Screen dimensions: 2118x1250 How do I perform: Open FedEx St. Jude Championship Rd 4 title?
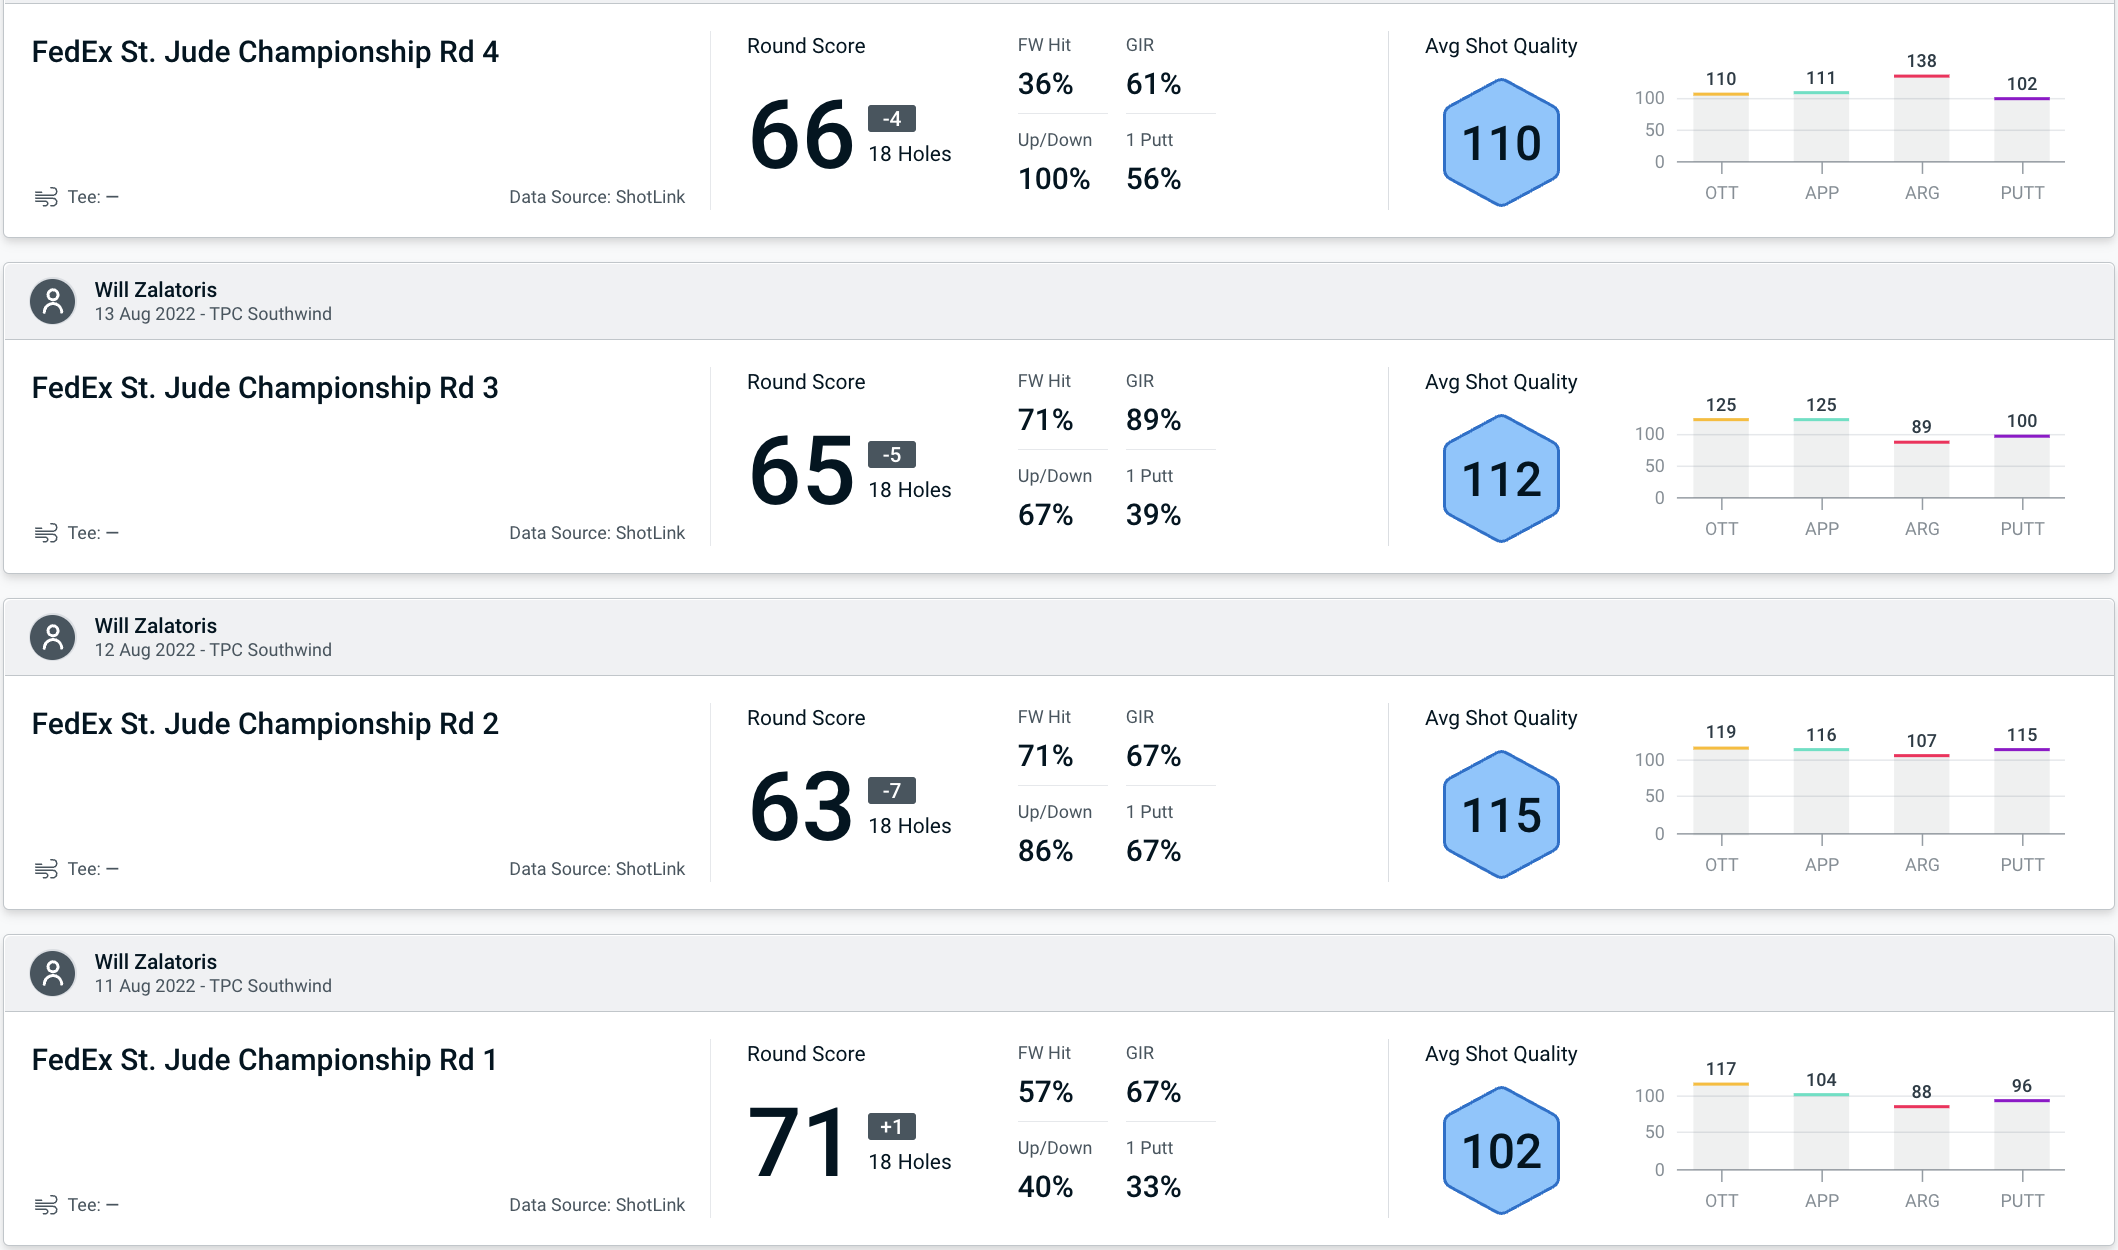click(265, 52)
